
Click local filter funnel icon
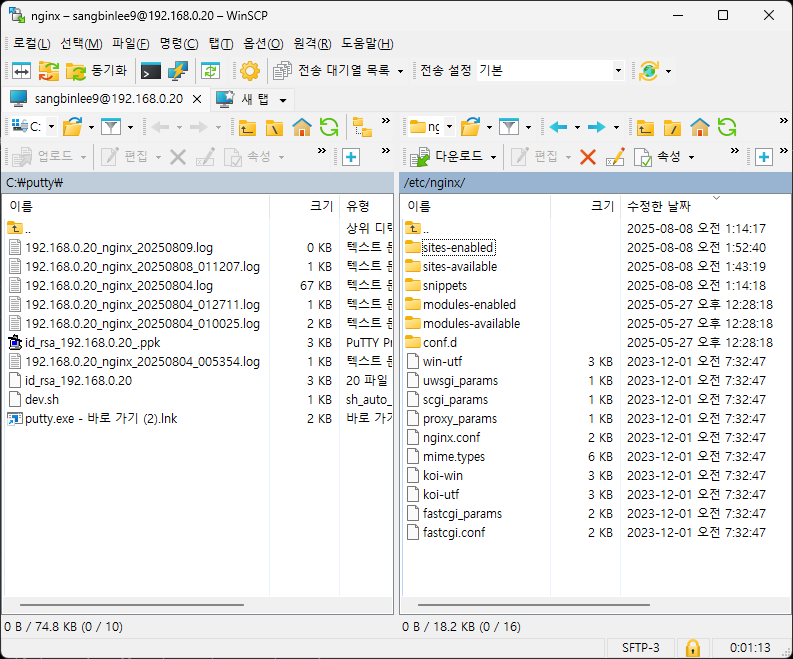coord(111,127)
